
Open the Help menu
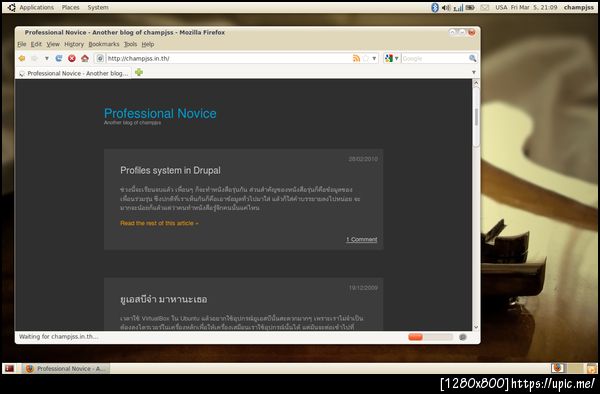[148, 44]
